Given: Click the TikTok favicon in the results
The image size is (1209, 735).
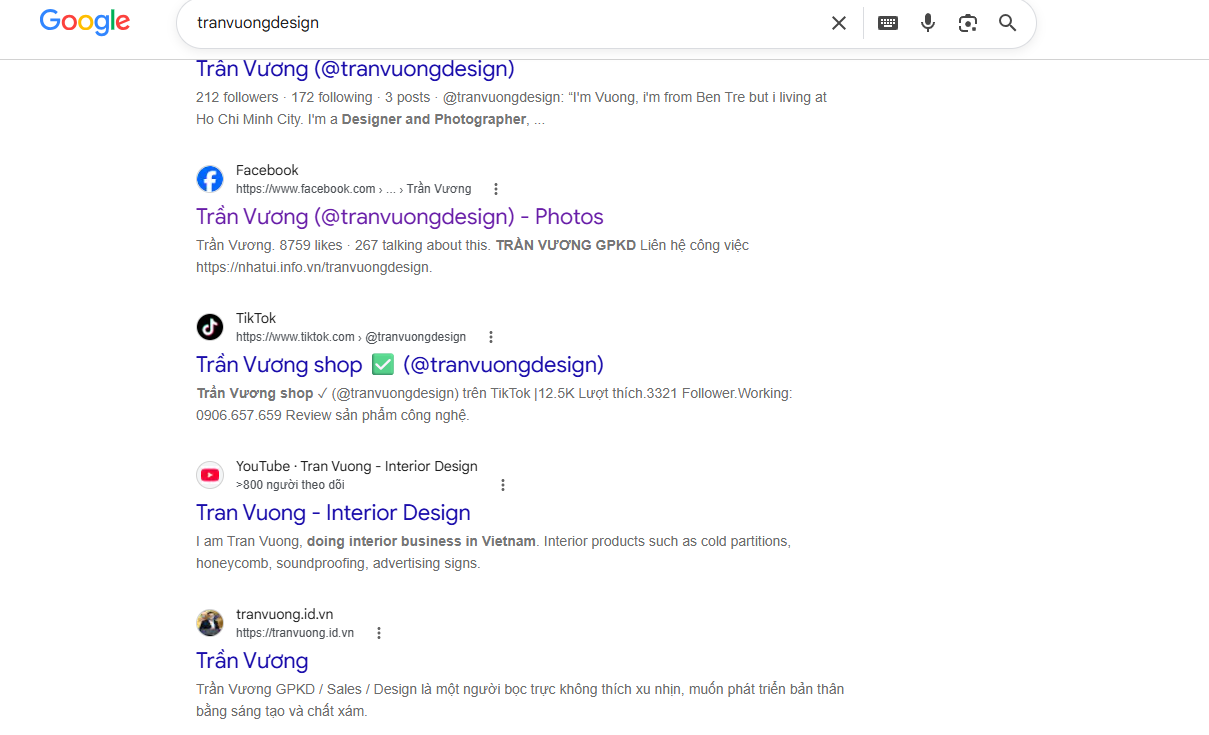Looking at the screenshot, I should pyautogui.click(x=210, y=327).
